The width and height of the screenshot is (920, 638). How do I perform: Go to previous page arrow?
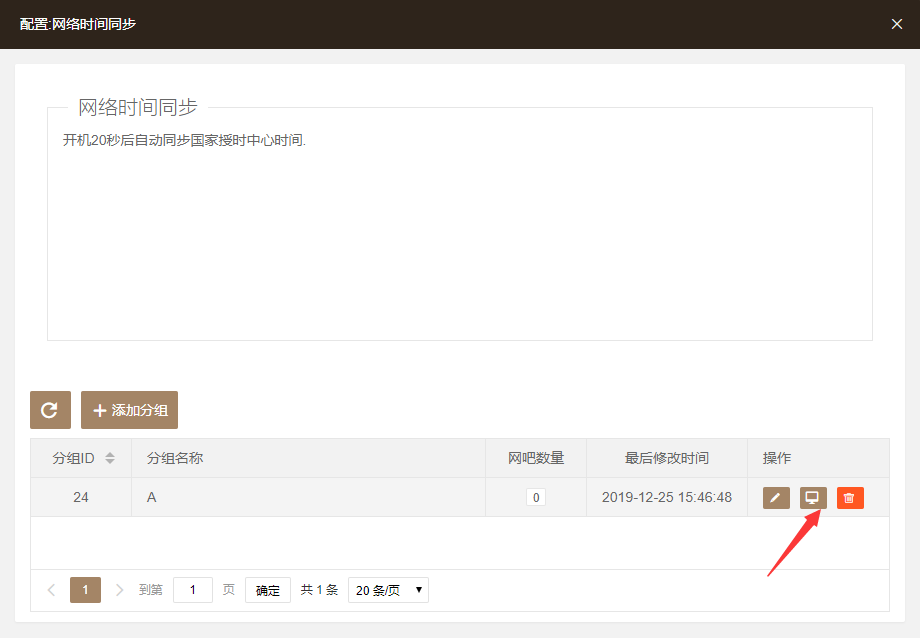pos(52,590)
